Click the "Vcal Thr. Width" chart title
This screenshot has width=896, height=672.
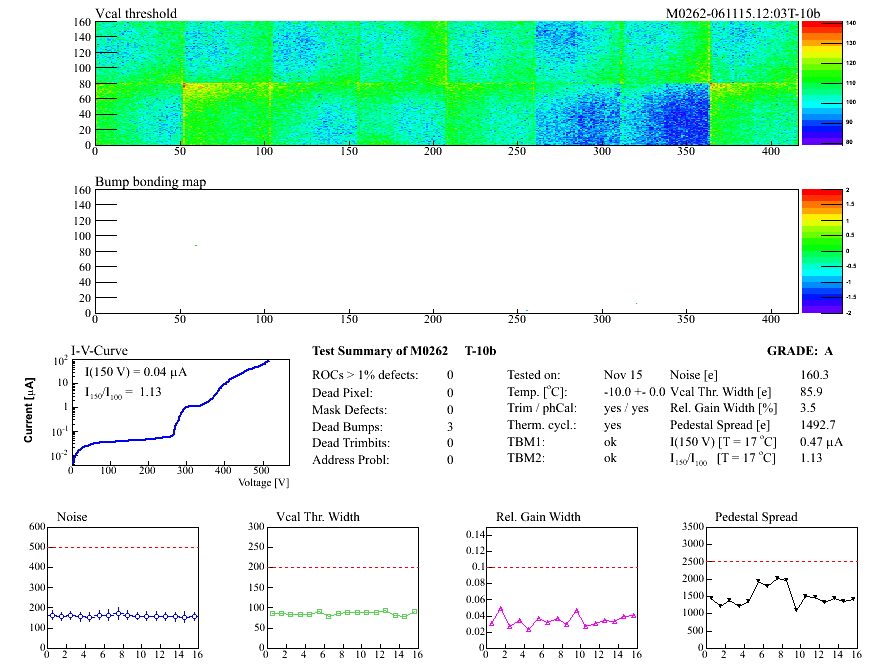point(318,517)
